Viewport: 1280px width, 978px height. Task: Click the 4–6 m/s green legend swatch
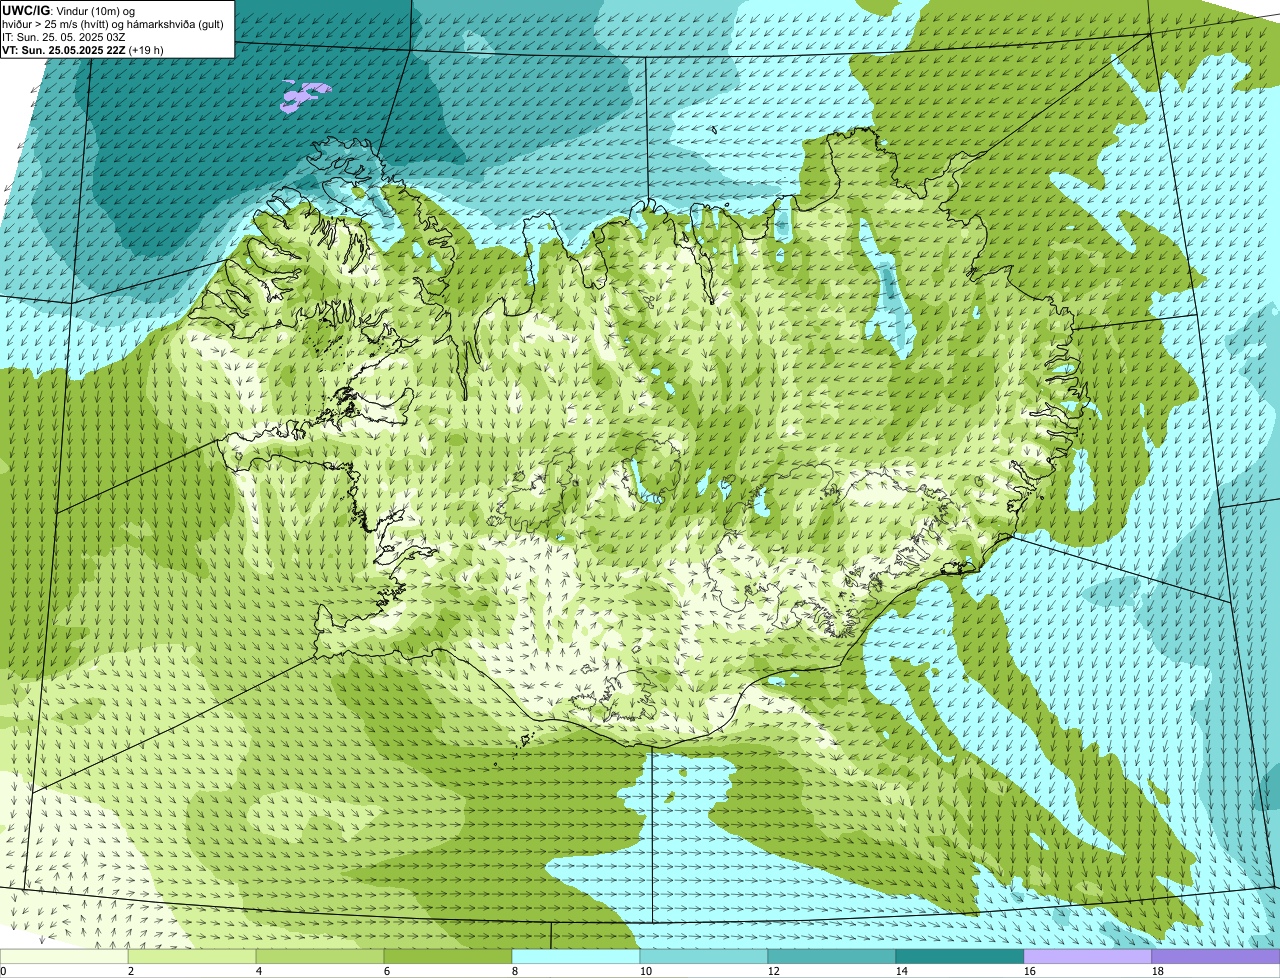pos(320,956)
